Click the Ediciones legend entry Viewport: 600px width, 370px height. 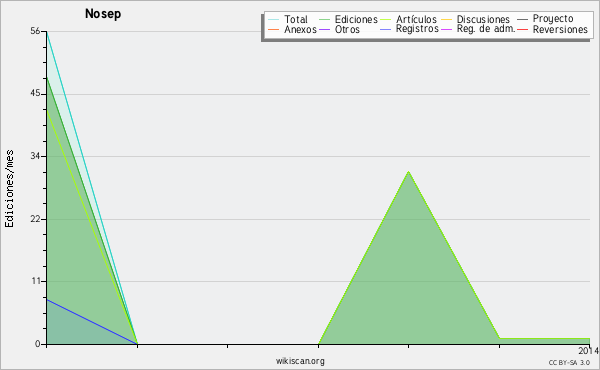pyautogui.click(x=348, y=20)
